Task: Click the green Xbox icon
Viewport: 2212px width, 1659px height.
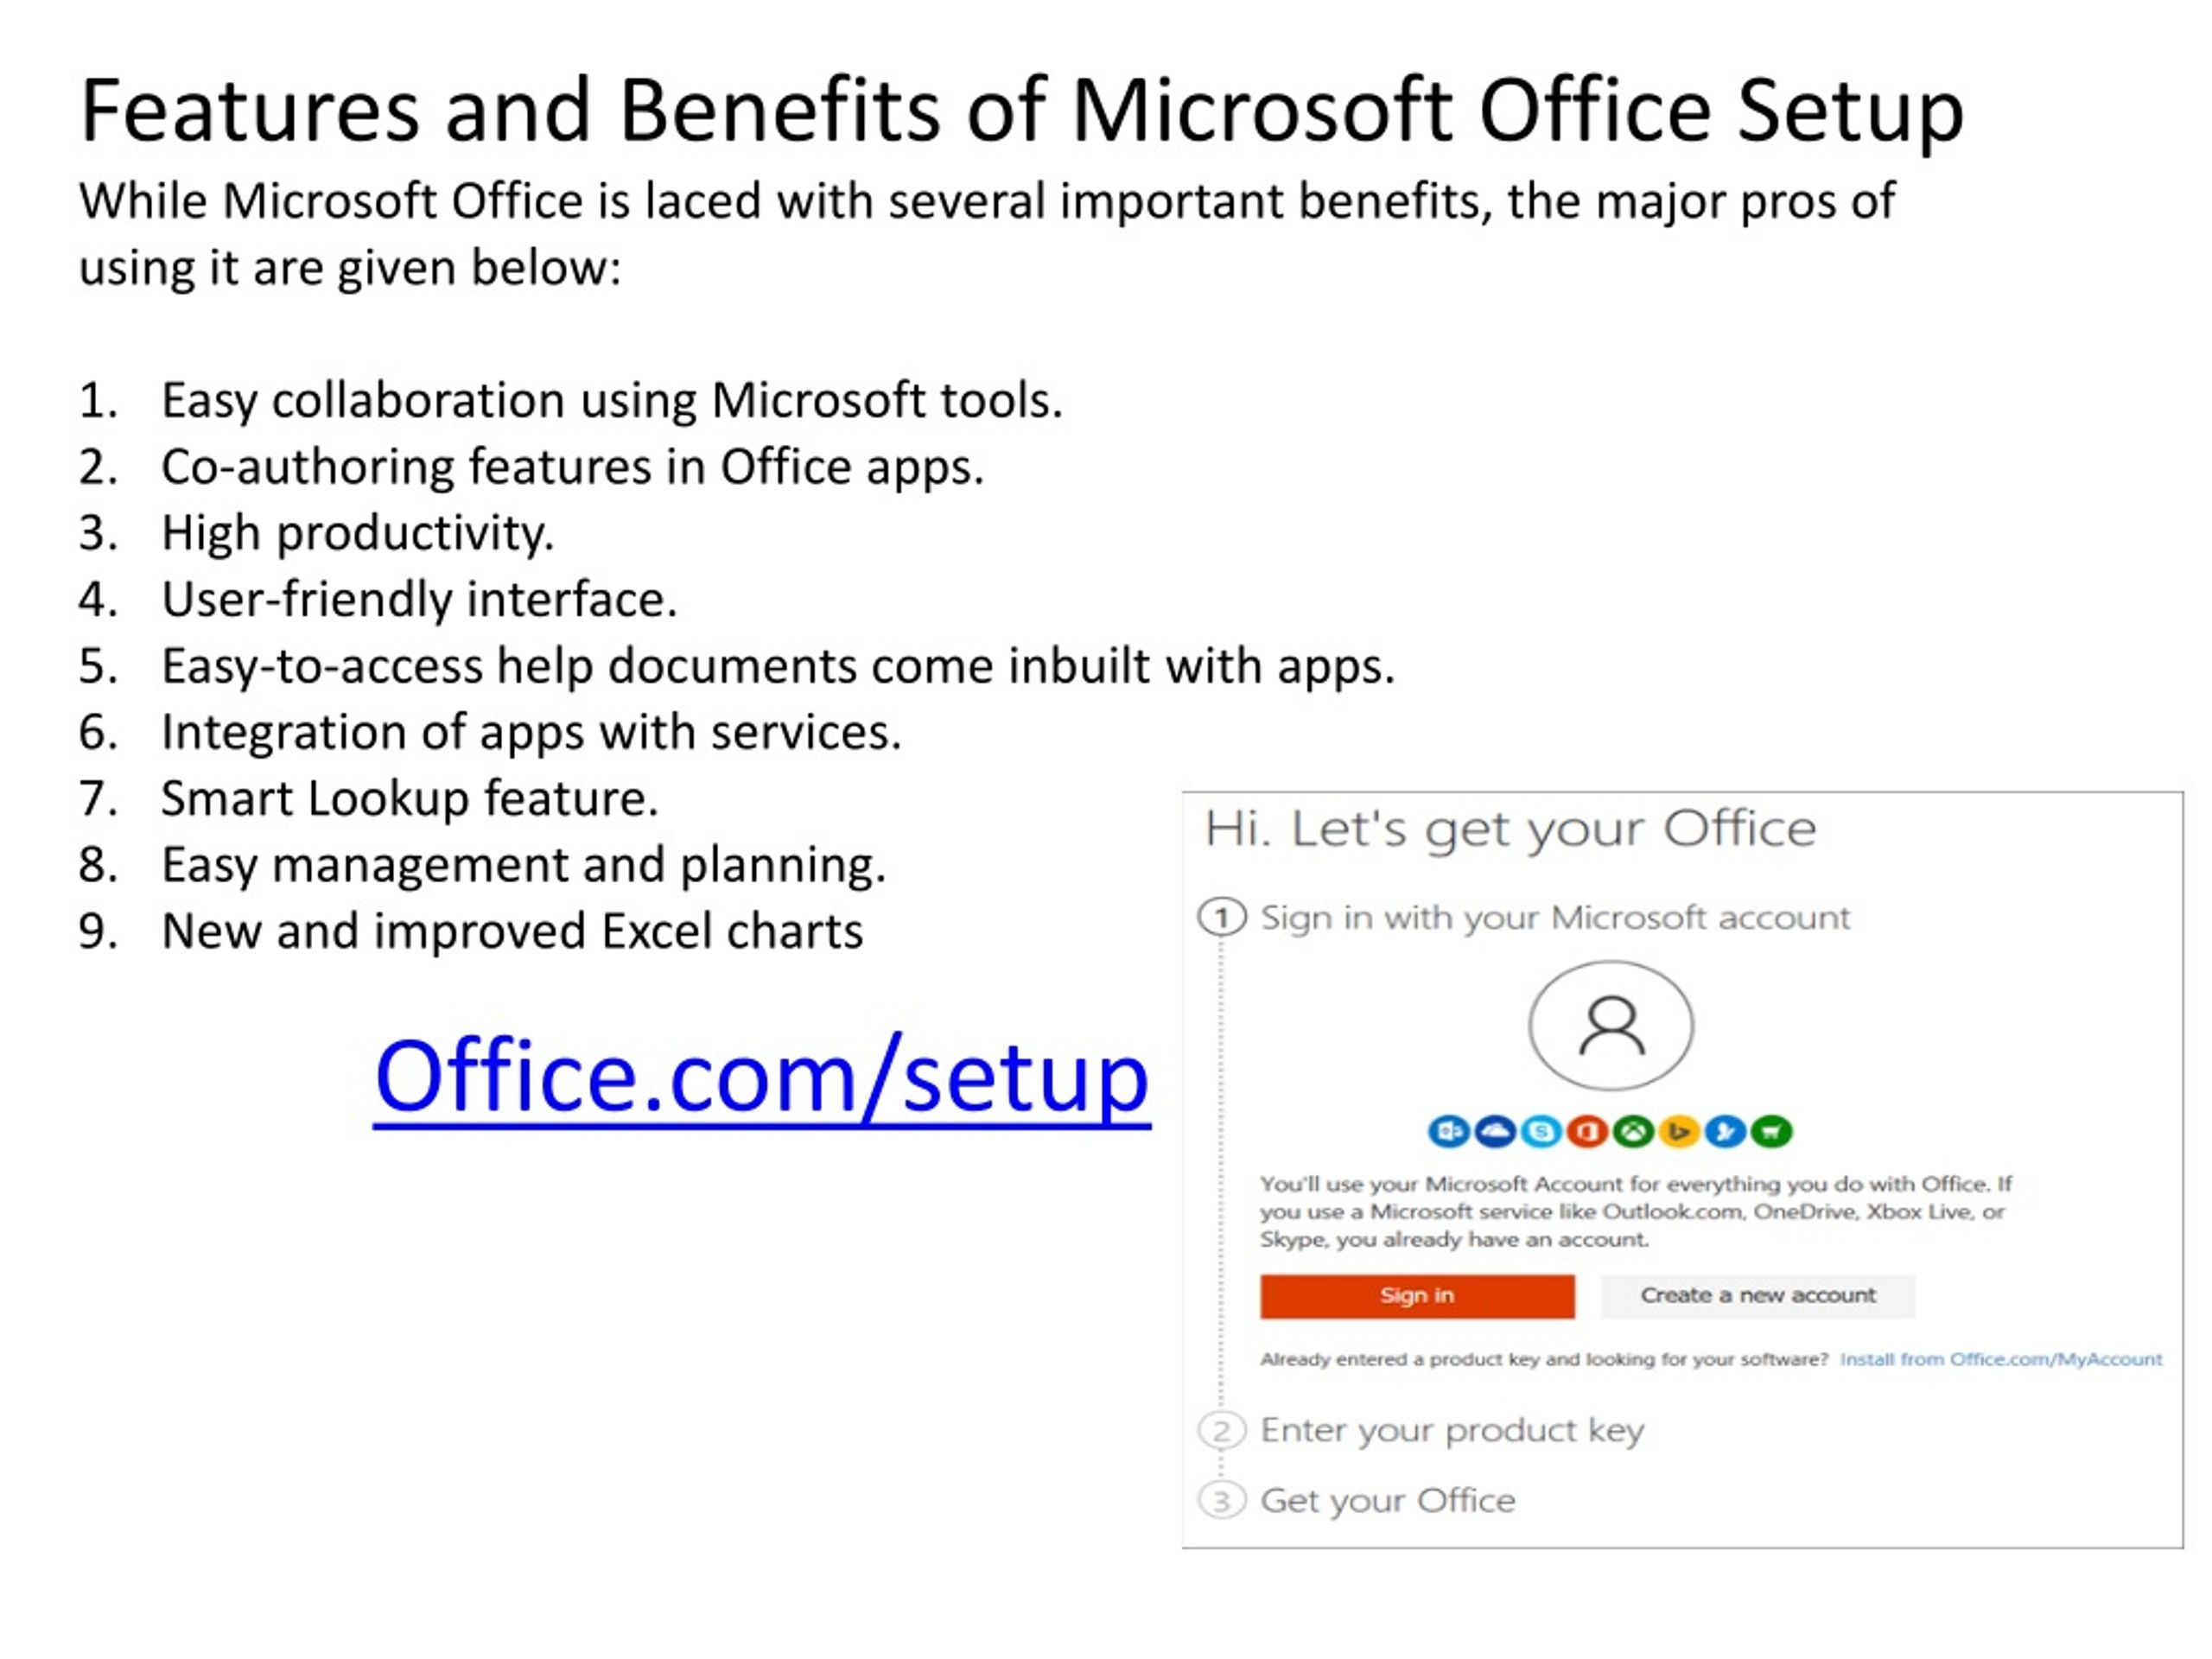Action: coord(1633,1131)
